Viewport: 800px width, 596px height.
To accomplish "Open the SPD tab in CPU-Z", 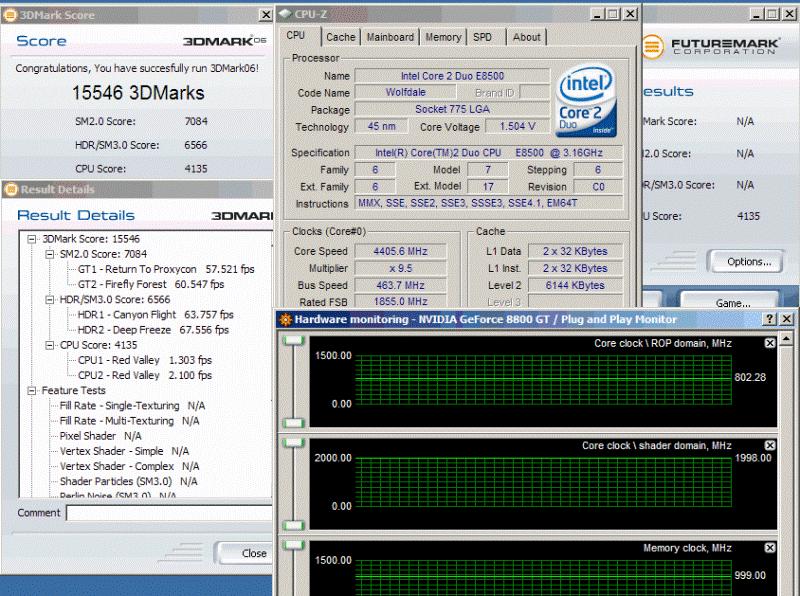I will coord(482,37).
